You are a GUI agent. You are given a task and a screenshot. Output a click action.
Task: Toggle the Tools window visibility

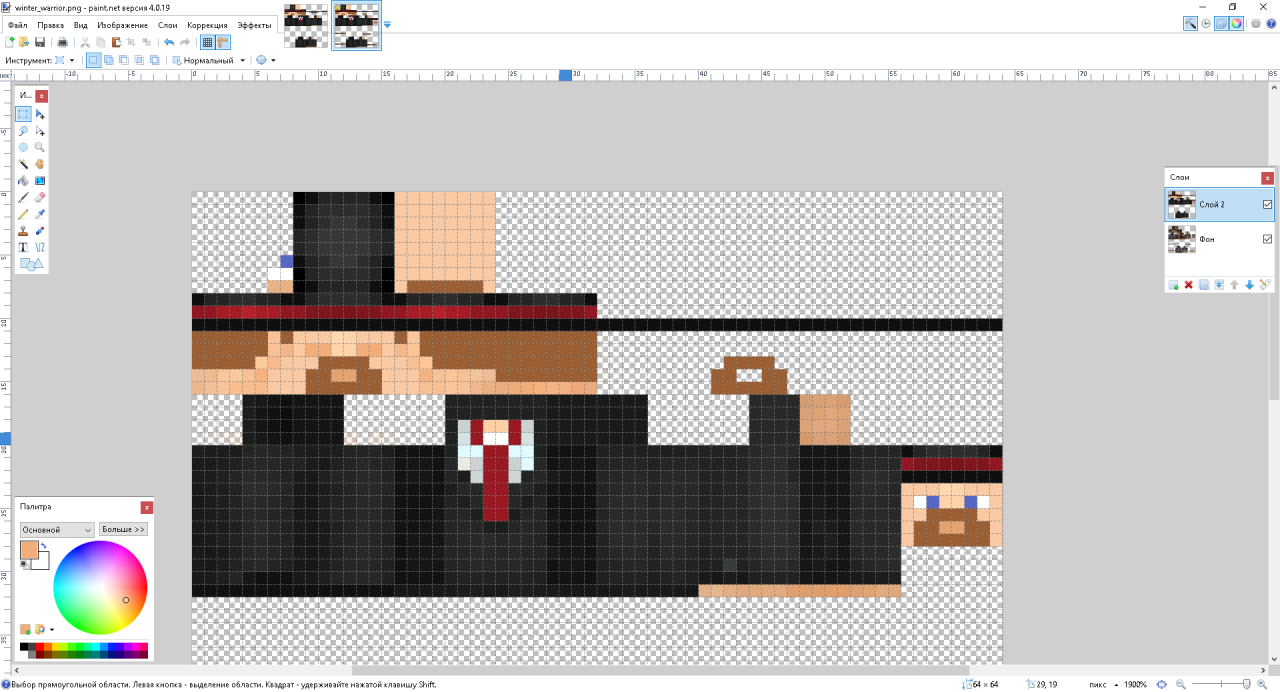click(x=1190, y=24)
